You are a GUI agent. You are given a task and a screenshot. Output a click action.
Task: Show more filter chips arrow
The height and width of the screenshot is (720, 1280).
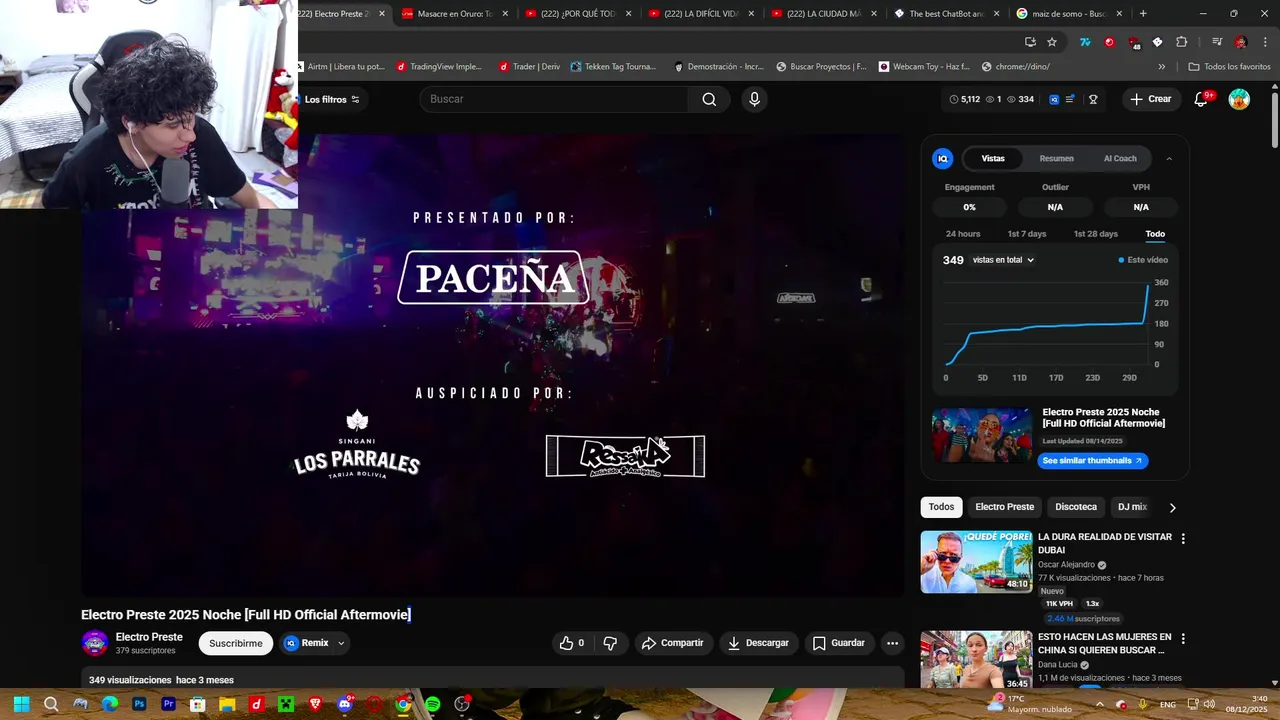coord(1172,507)
